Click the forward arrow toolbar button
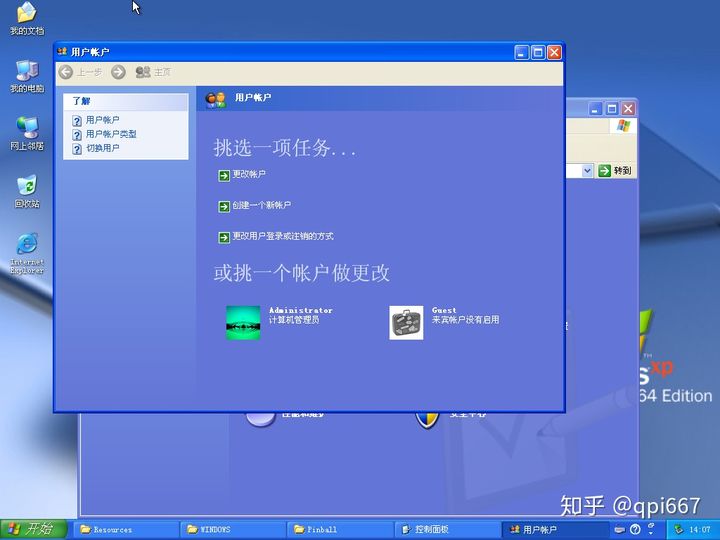 [118, 72]
